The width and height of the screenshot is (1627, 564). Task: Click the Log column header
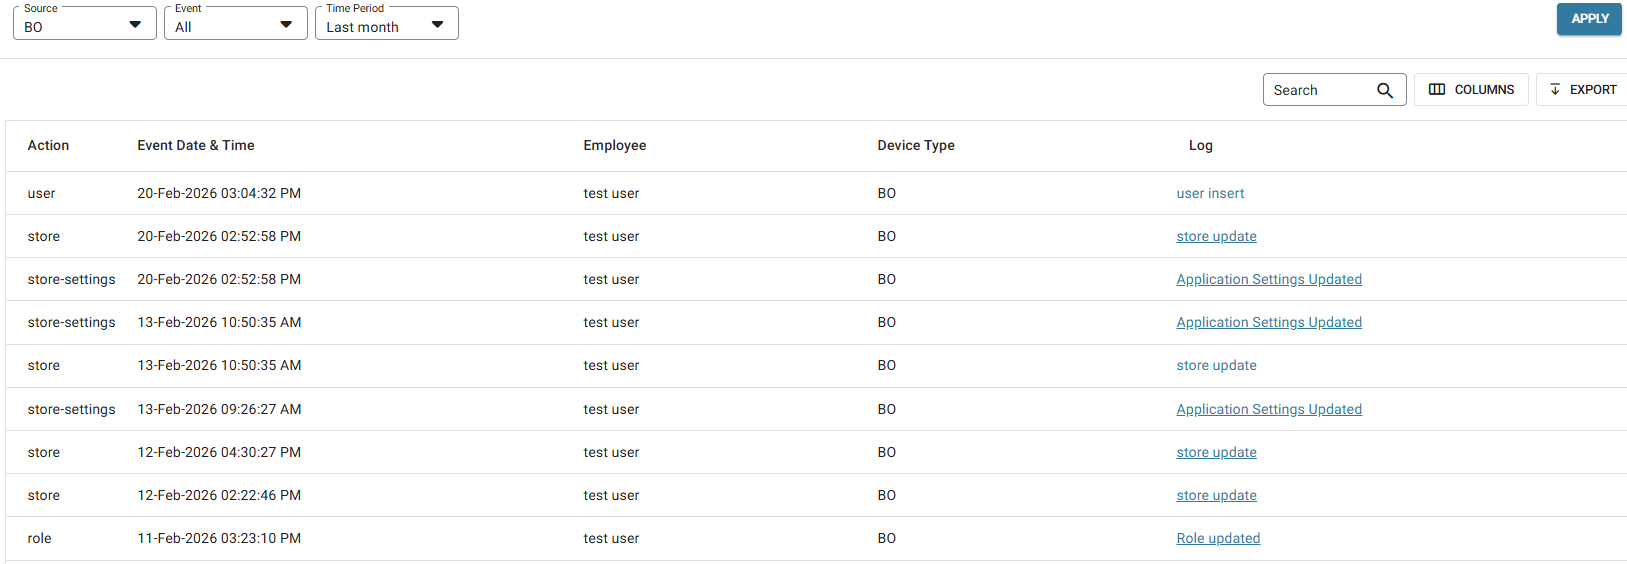(1200, 146)
